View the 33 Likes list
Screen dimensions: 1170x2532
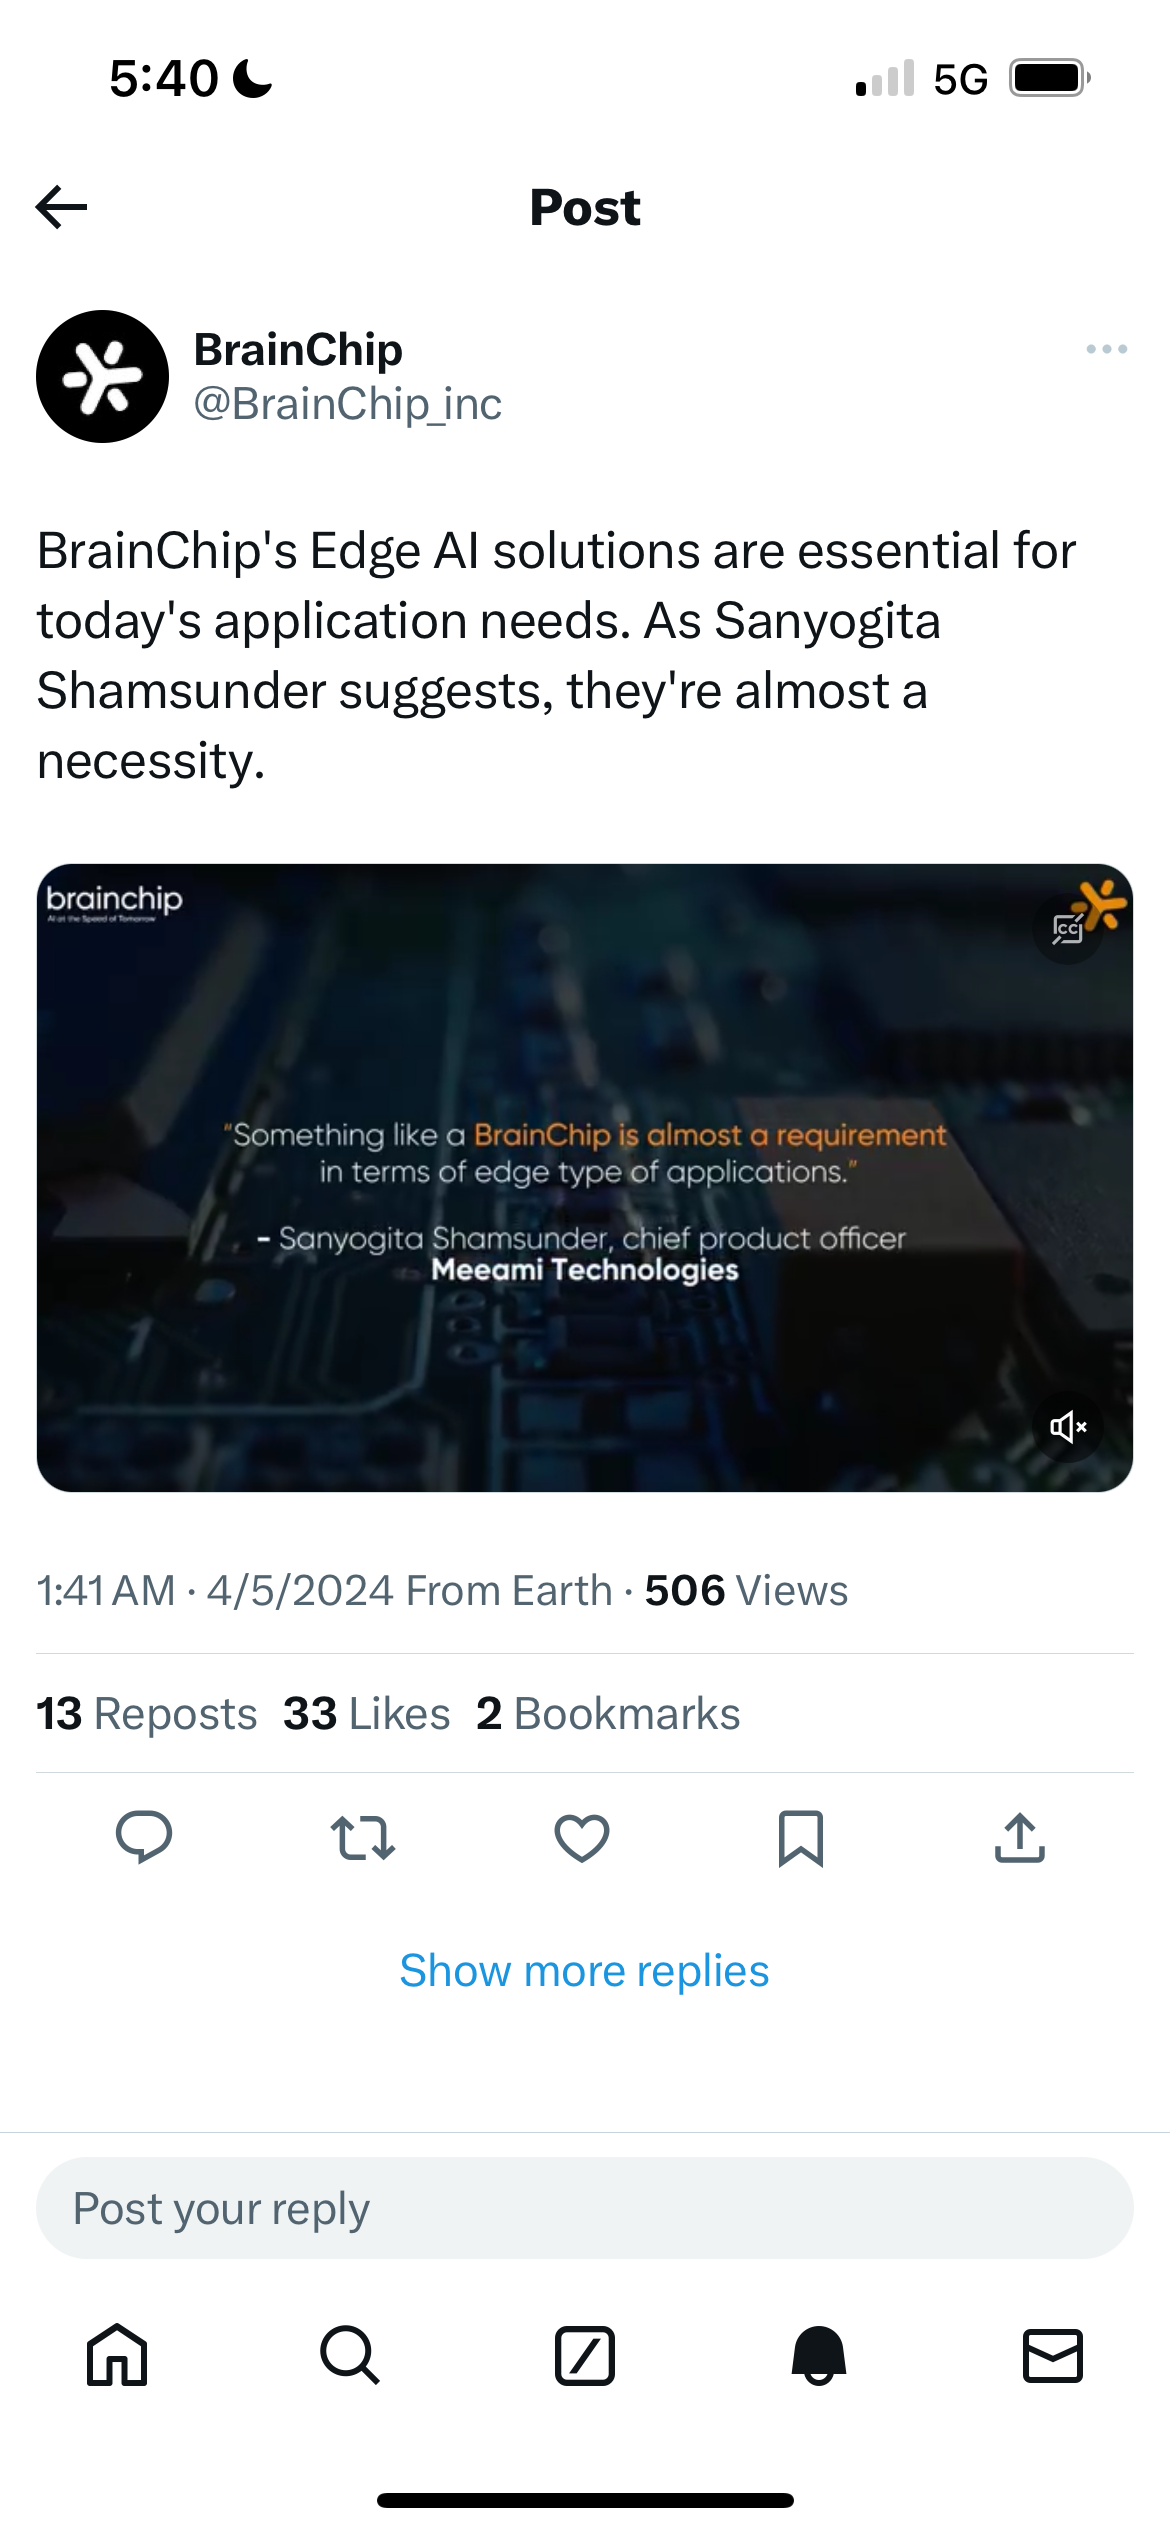[366, 1714]
